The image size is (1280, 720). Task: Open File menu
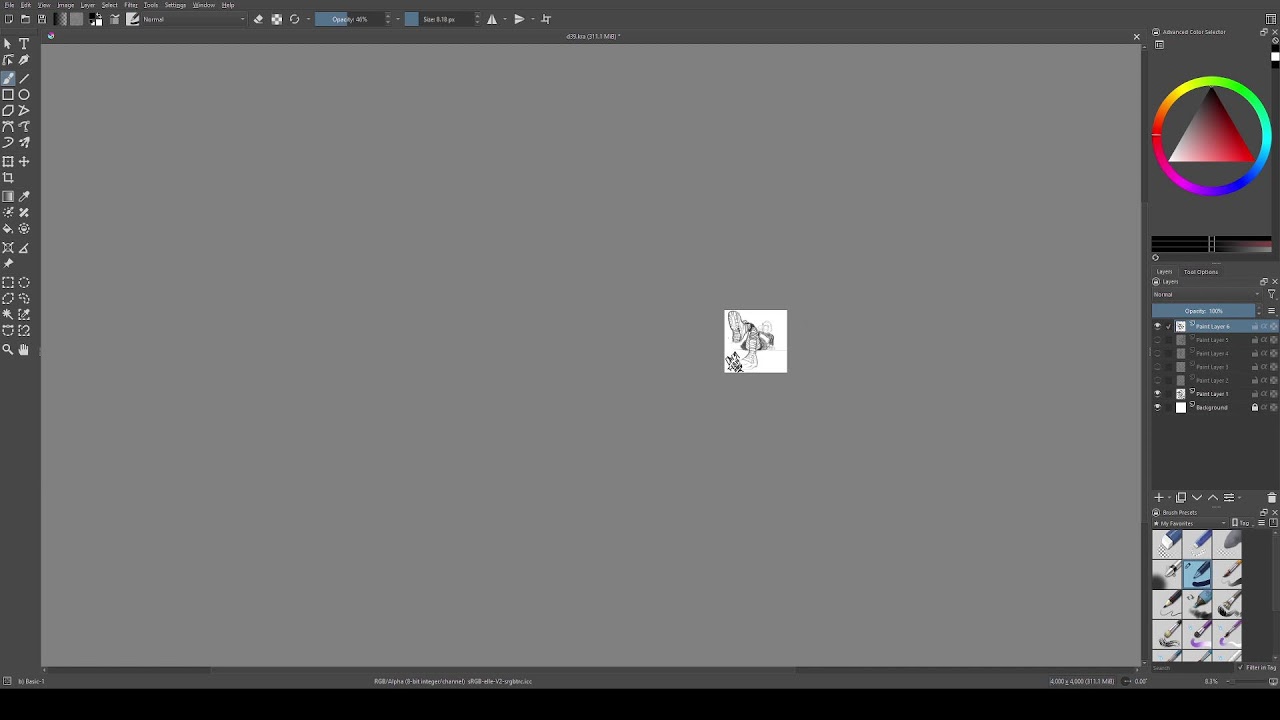point(9,5)
